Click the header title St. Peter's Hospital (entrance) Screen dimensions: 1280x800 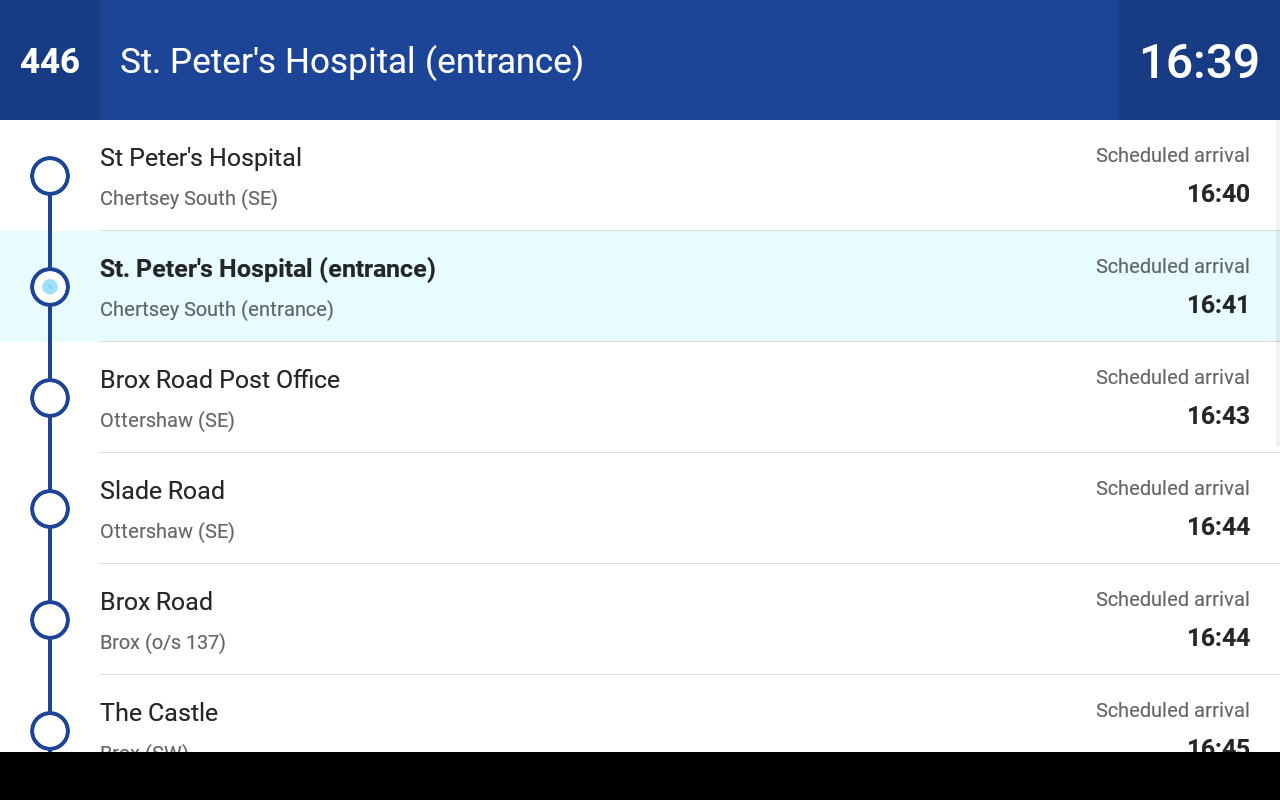point(352,61)
